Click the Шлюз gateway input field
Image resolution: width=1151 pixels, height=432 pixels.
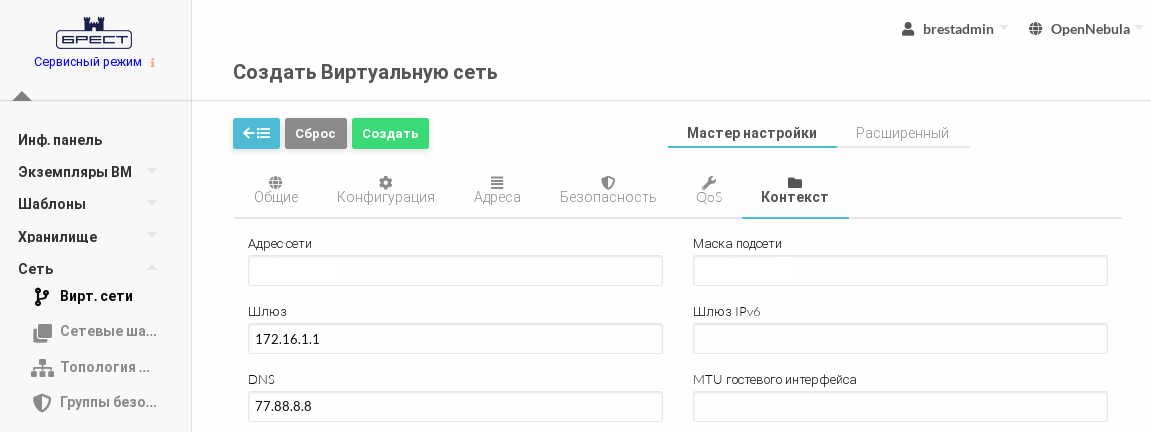click(x=455, y=339)
